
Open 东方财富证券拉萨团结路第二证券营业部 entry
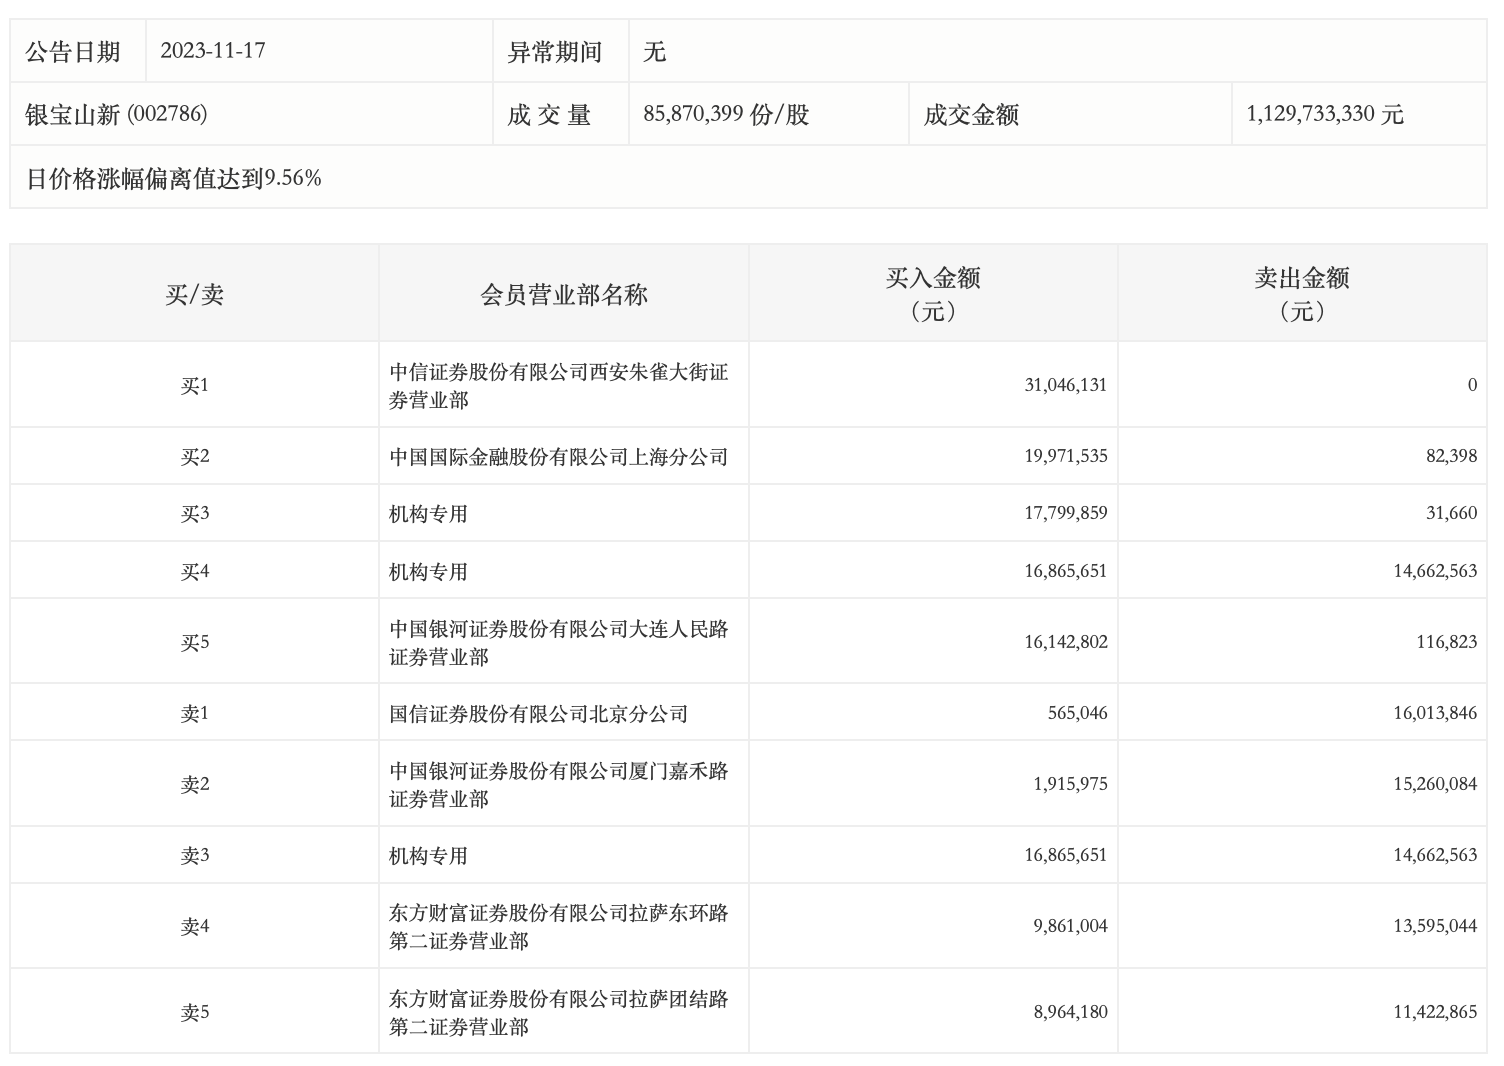tap(558, 1013)
